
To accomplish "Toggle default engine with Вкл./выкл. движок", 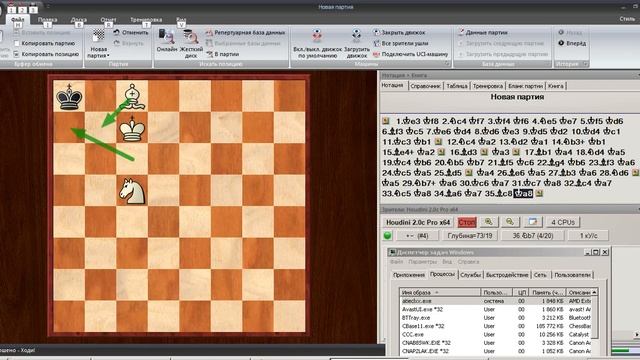I will pyautogui.click(x=317, y=43).
